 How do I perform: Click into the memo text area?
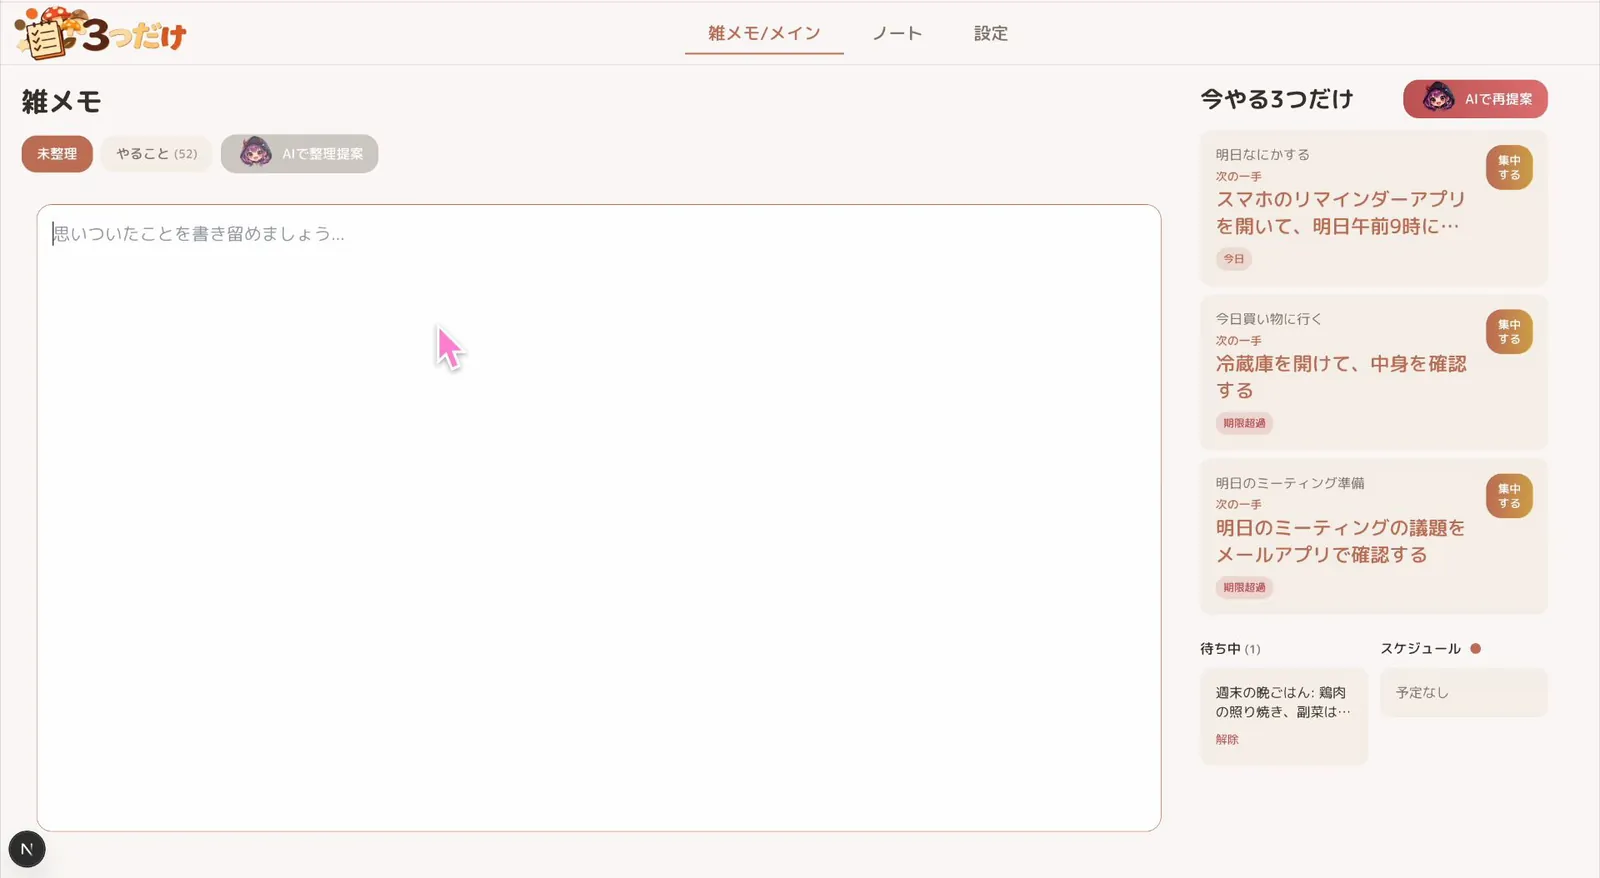point(599,518)
